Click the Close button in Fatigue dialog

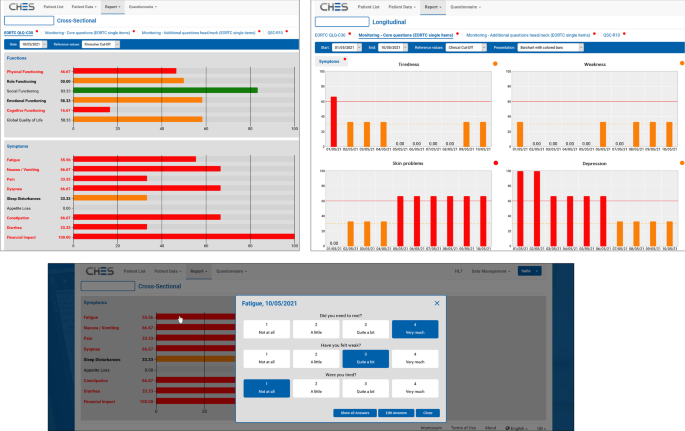[428, 413]
